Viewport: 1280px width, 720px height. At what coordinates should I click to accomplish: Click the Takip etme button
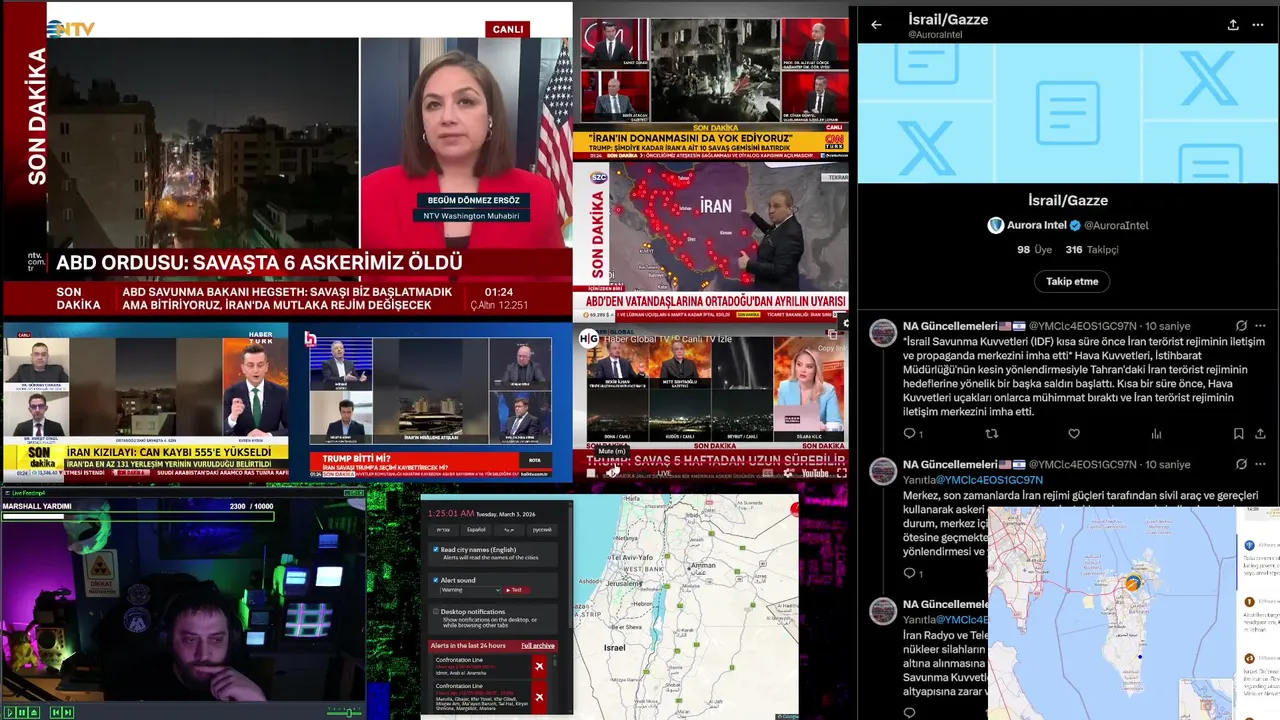tap(1072, 281)
